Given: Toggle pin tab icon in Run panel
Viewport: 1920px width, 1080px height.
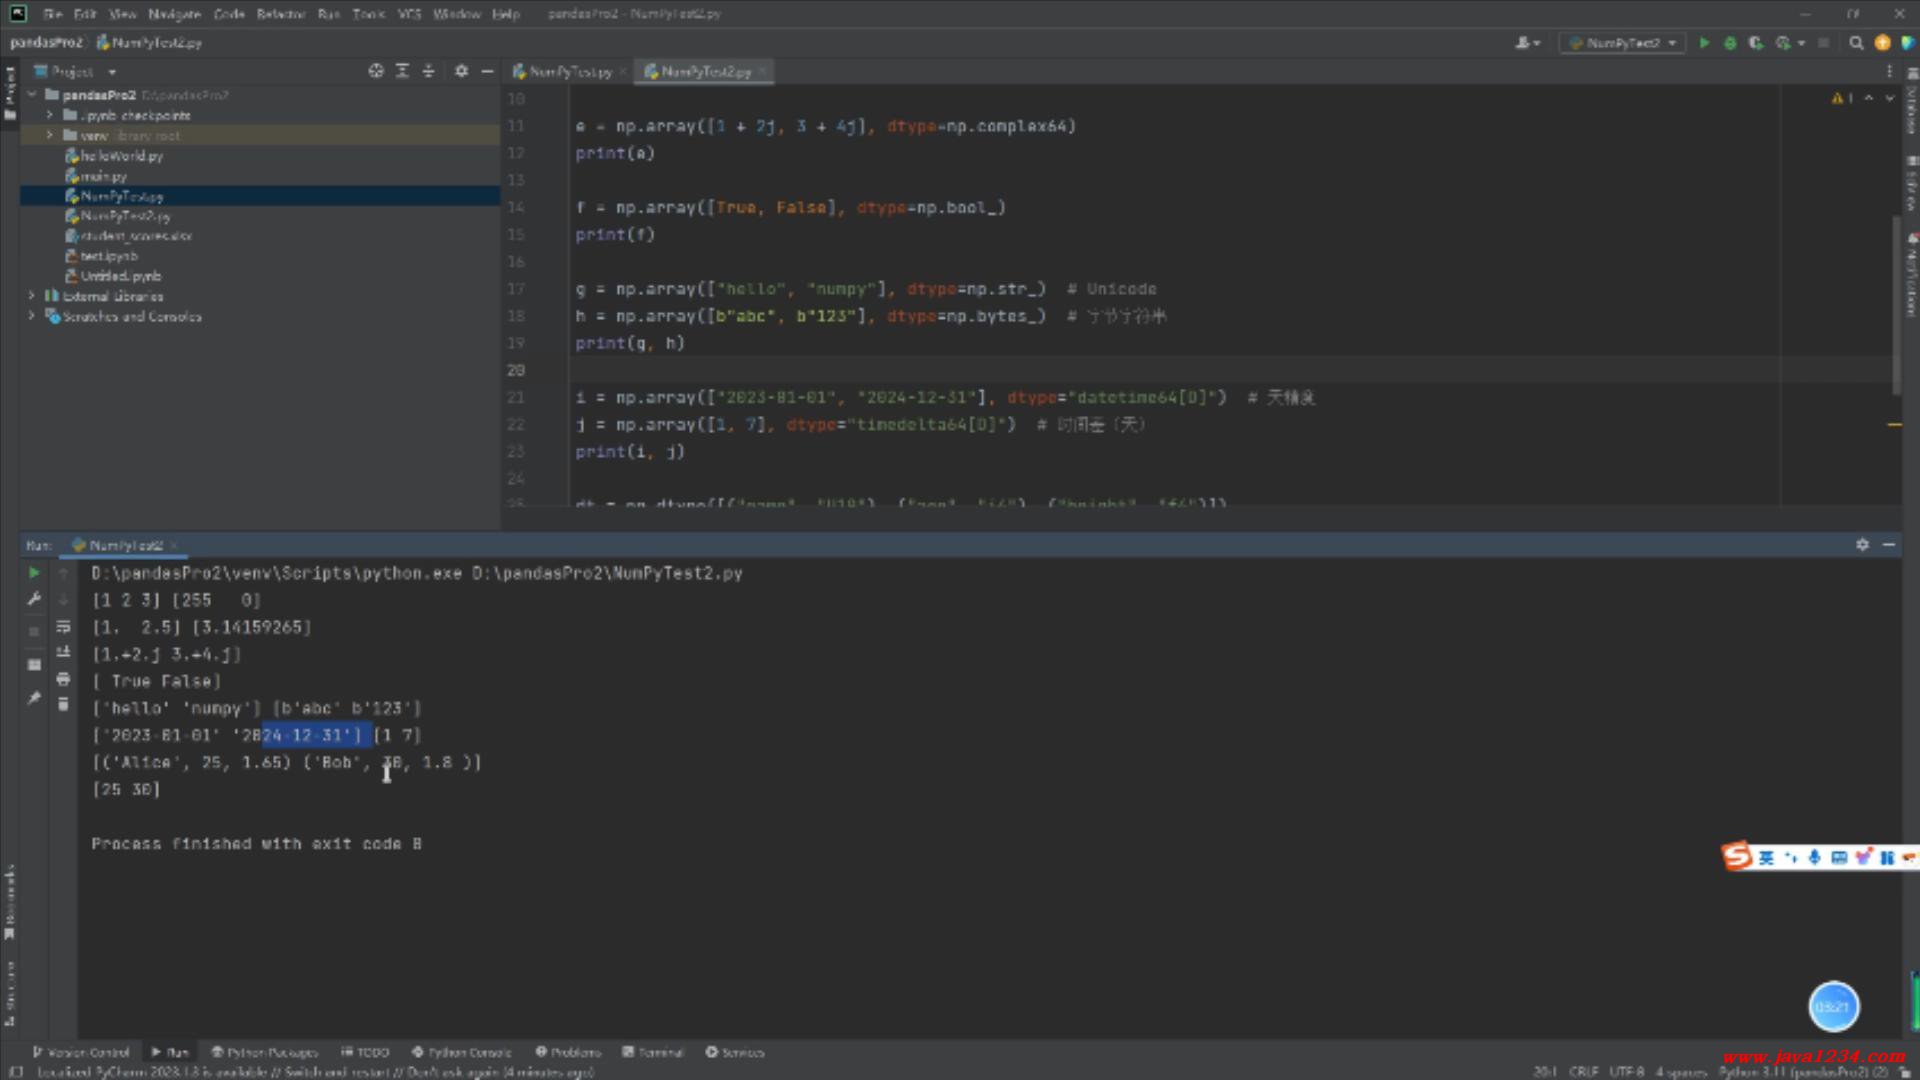Looking at the screenshot, I should coord(34,698).
